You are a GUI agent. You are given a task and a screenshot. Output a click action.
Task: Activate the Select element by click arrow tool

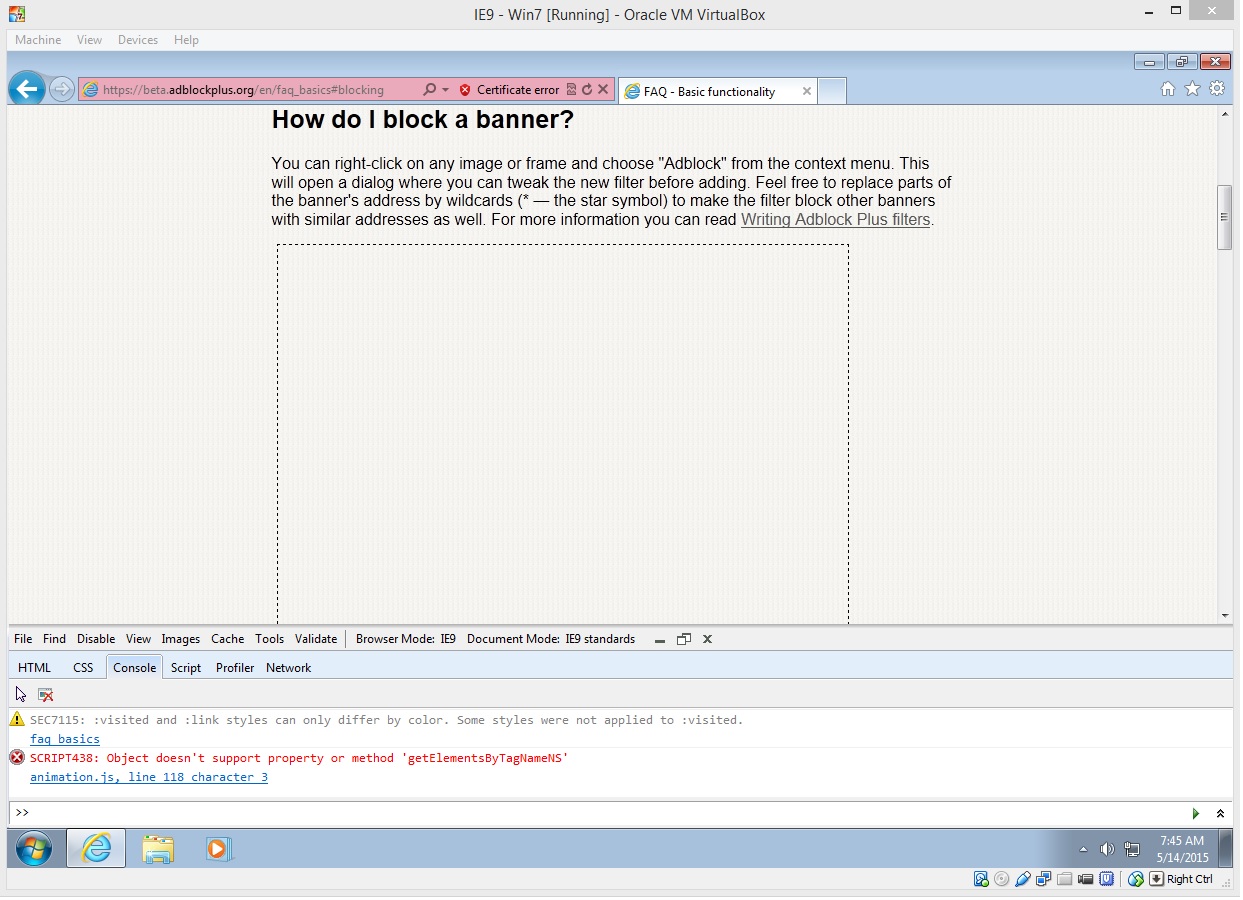pos(21,694)
